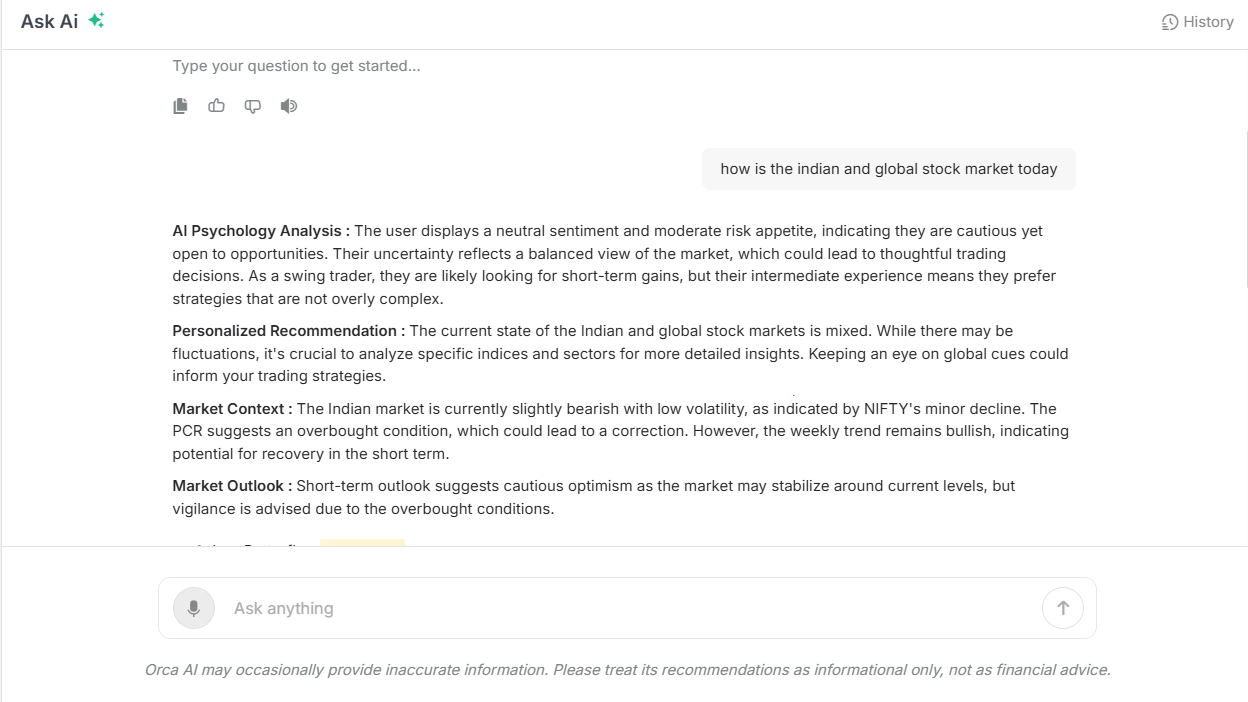Click the AI Psychology Analysis heading

coord(261,231)
